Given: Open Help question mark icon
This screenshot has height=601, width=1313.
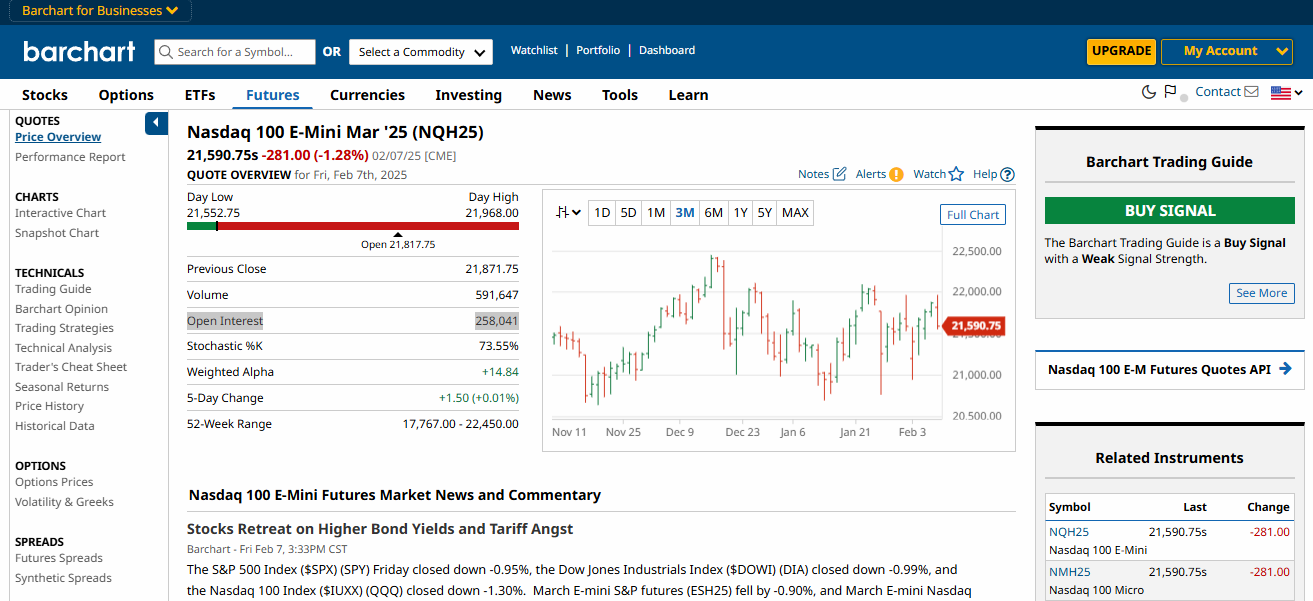Looking at the screenshot, I should pos(994,174).
